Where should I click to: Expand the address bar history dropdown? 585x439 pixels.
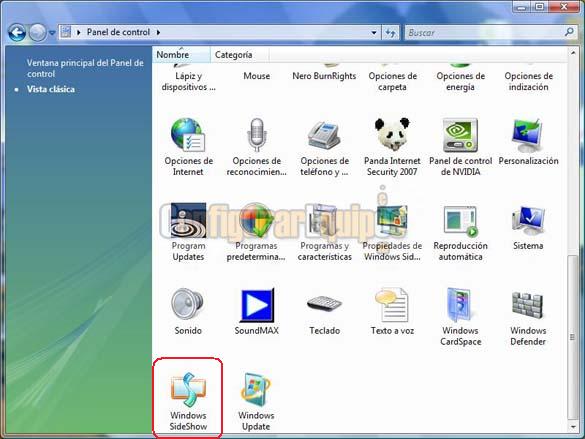tap(374, 33)
